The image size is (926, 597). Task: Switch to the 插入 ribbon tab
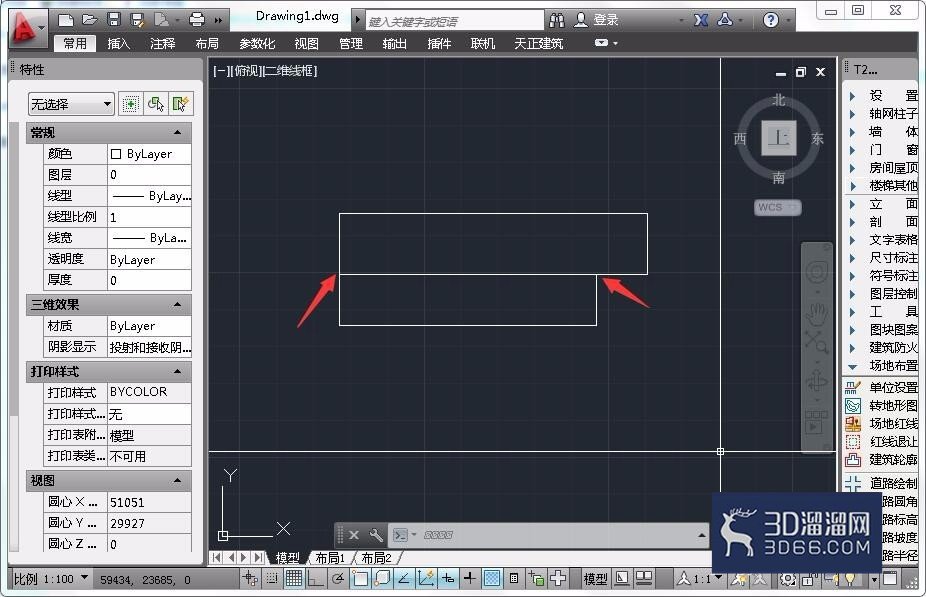click(118, 44)
